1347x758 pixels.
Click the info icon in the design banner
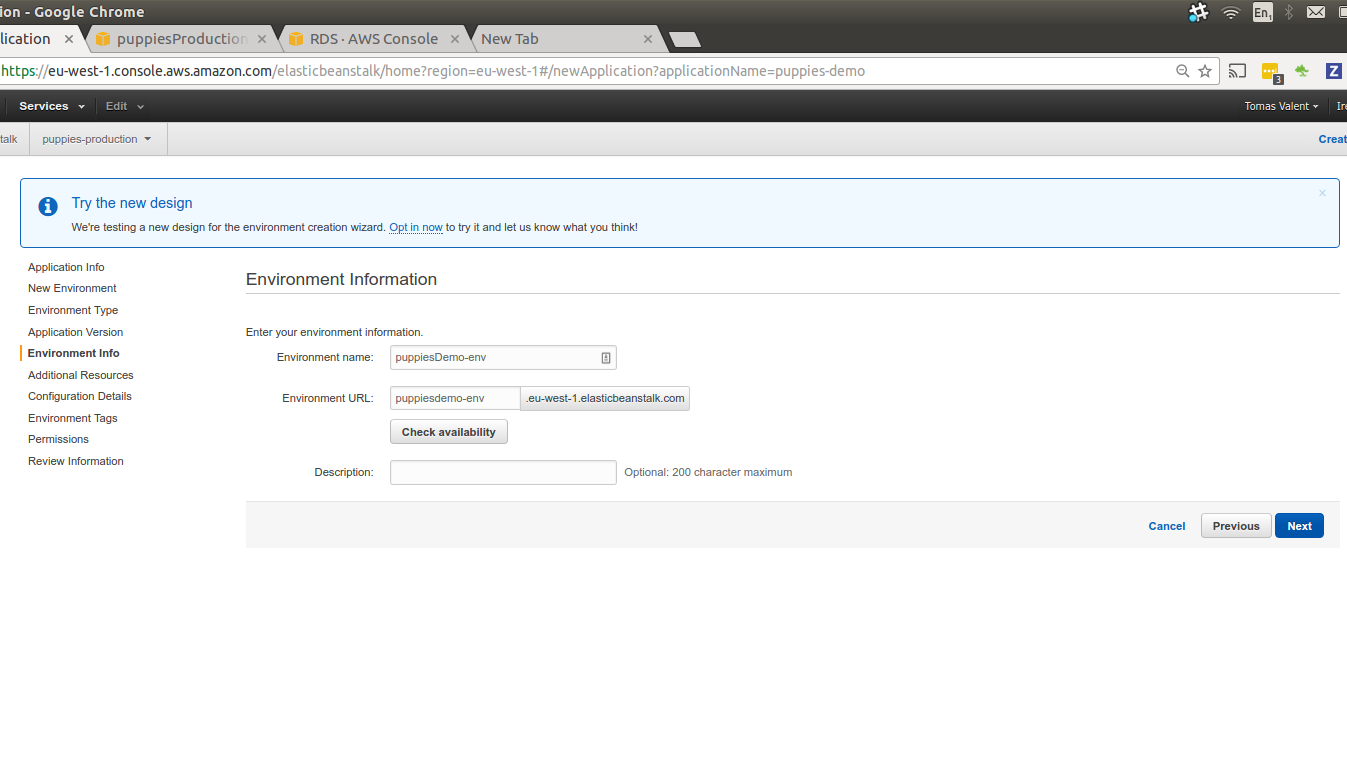click(48, 207)
